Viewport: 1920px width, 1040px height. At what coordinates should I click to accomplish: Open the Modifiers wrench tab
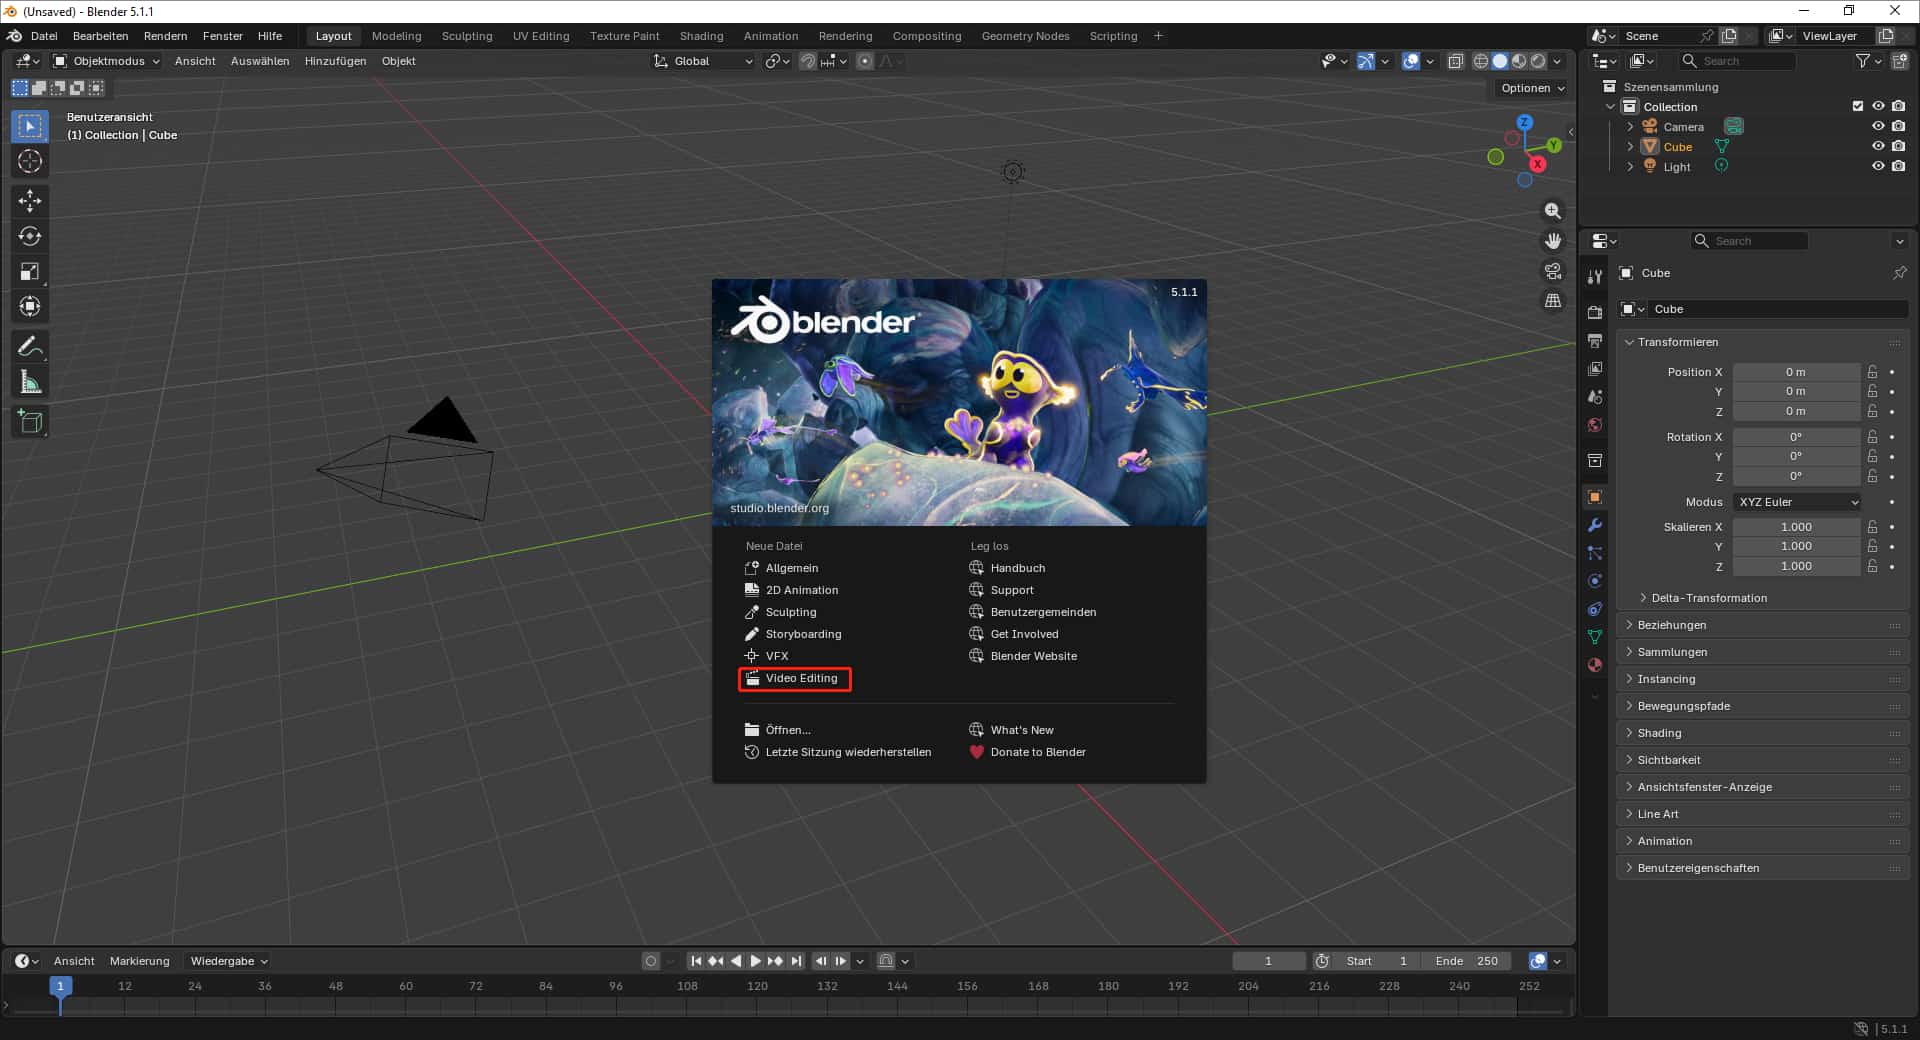click(1595, 525)
